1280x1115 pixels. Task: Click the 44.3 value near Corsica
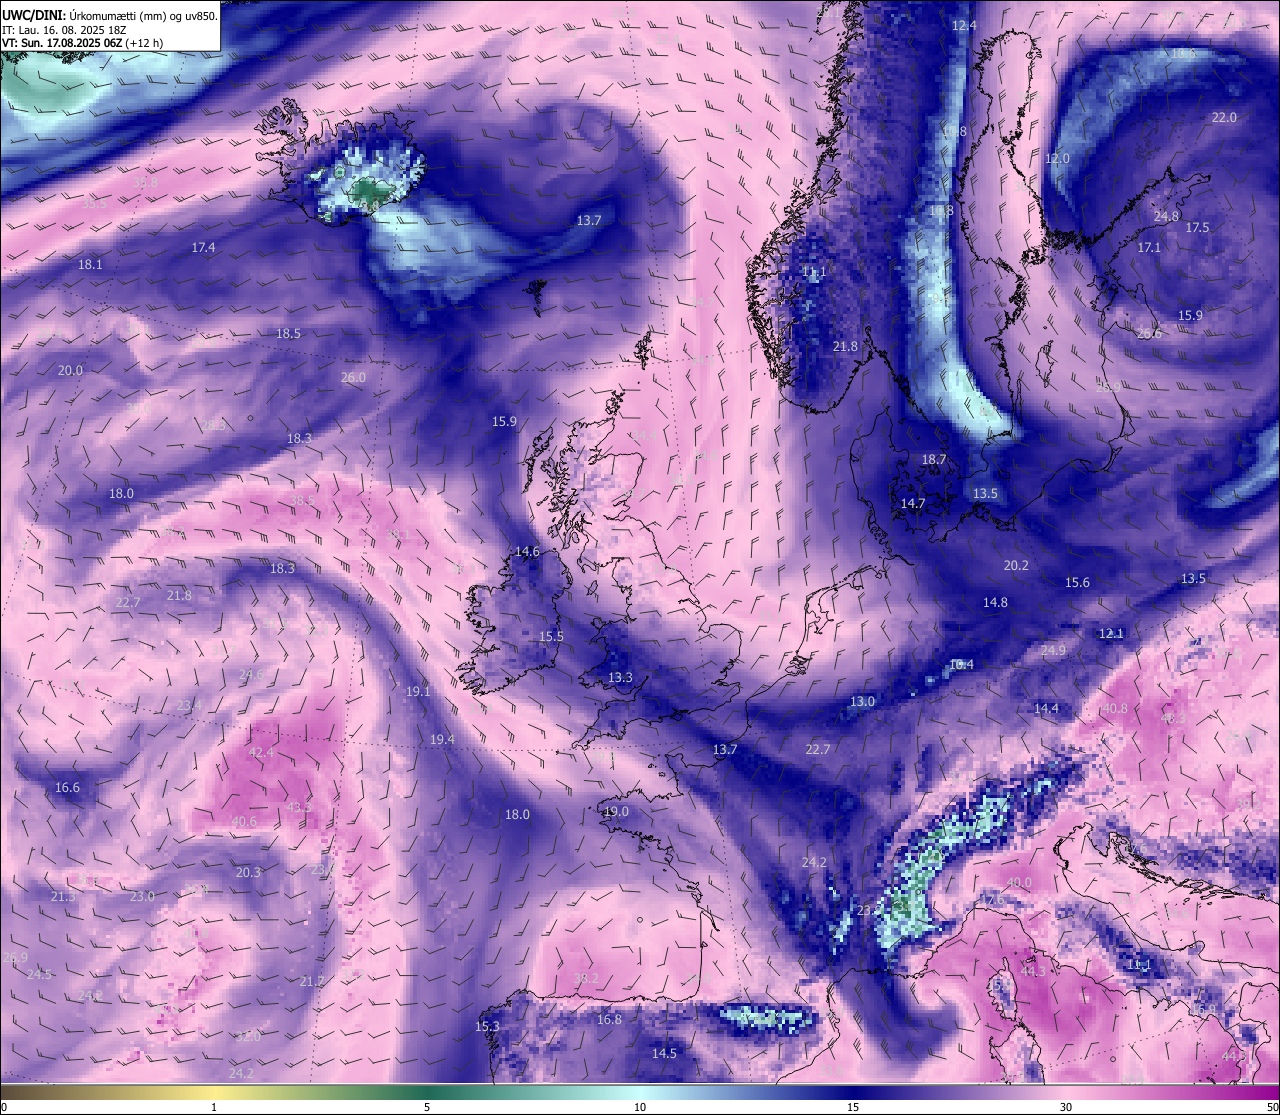(x=1033, y=971)
